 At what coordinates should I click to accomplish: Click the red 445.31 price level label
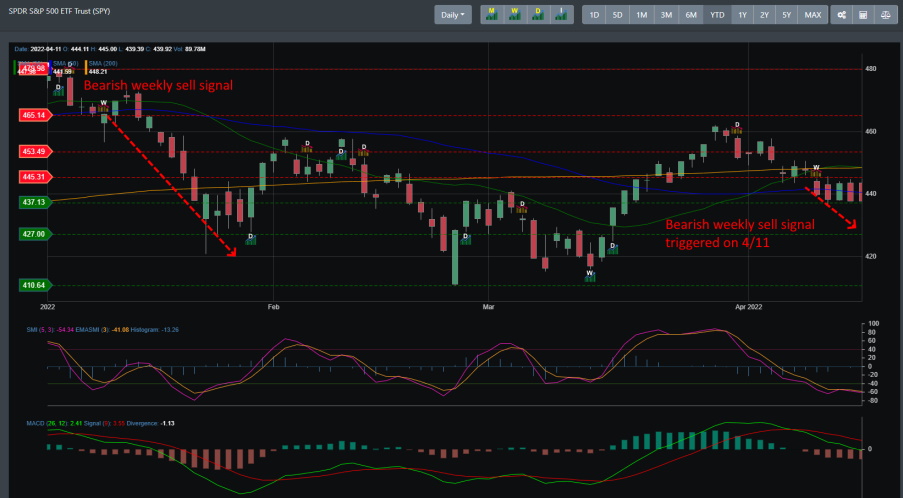(35, 177)
